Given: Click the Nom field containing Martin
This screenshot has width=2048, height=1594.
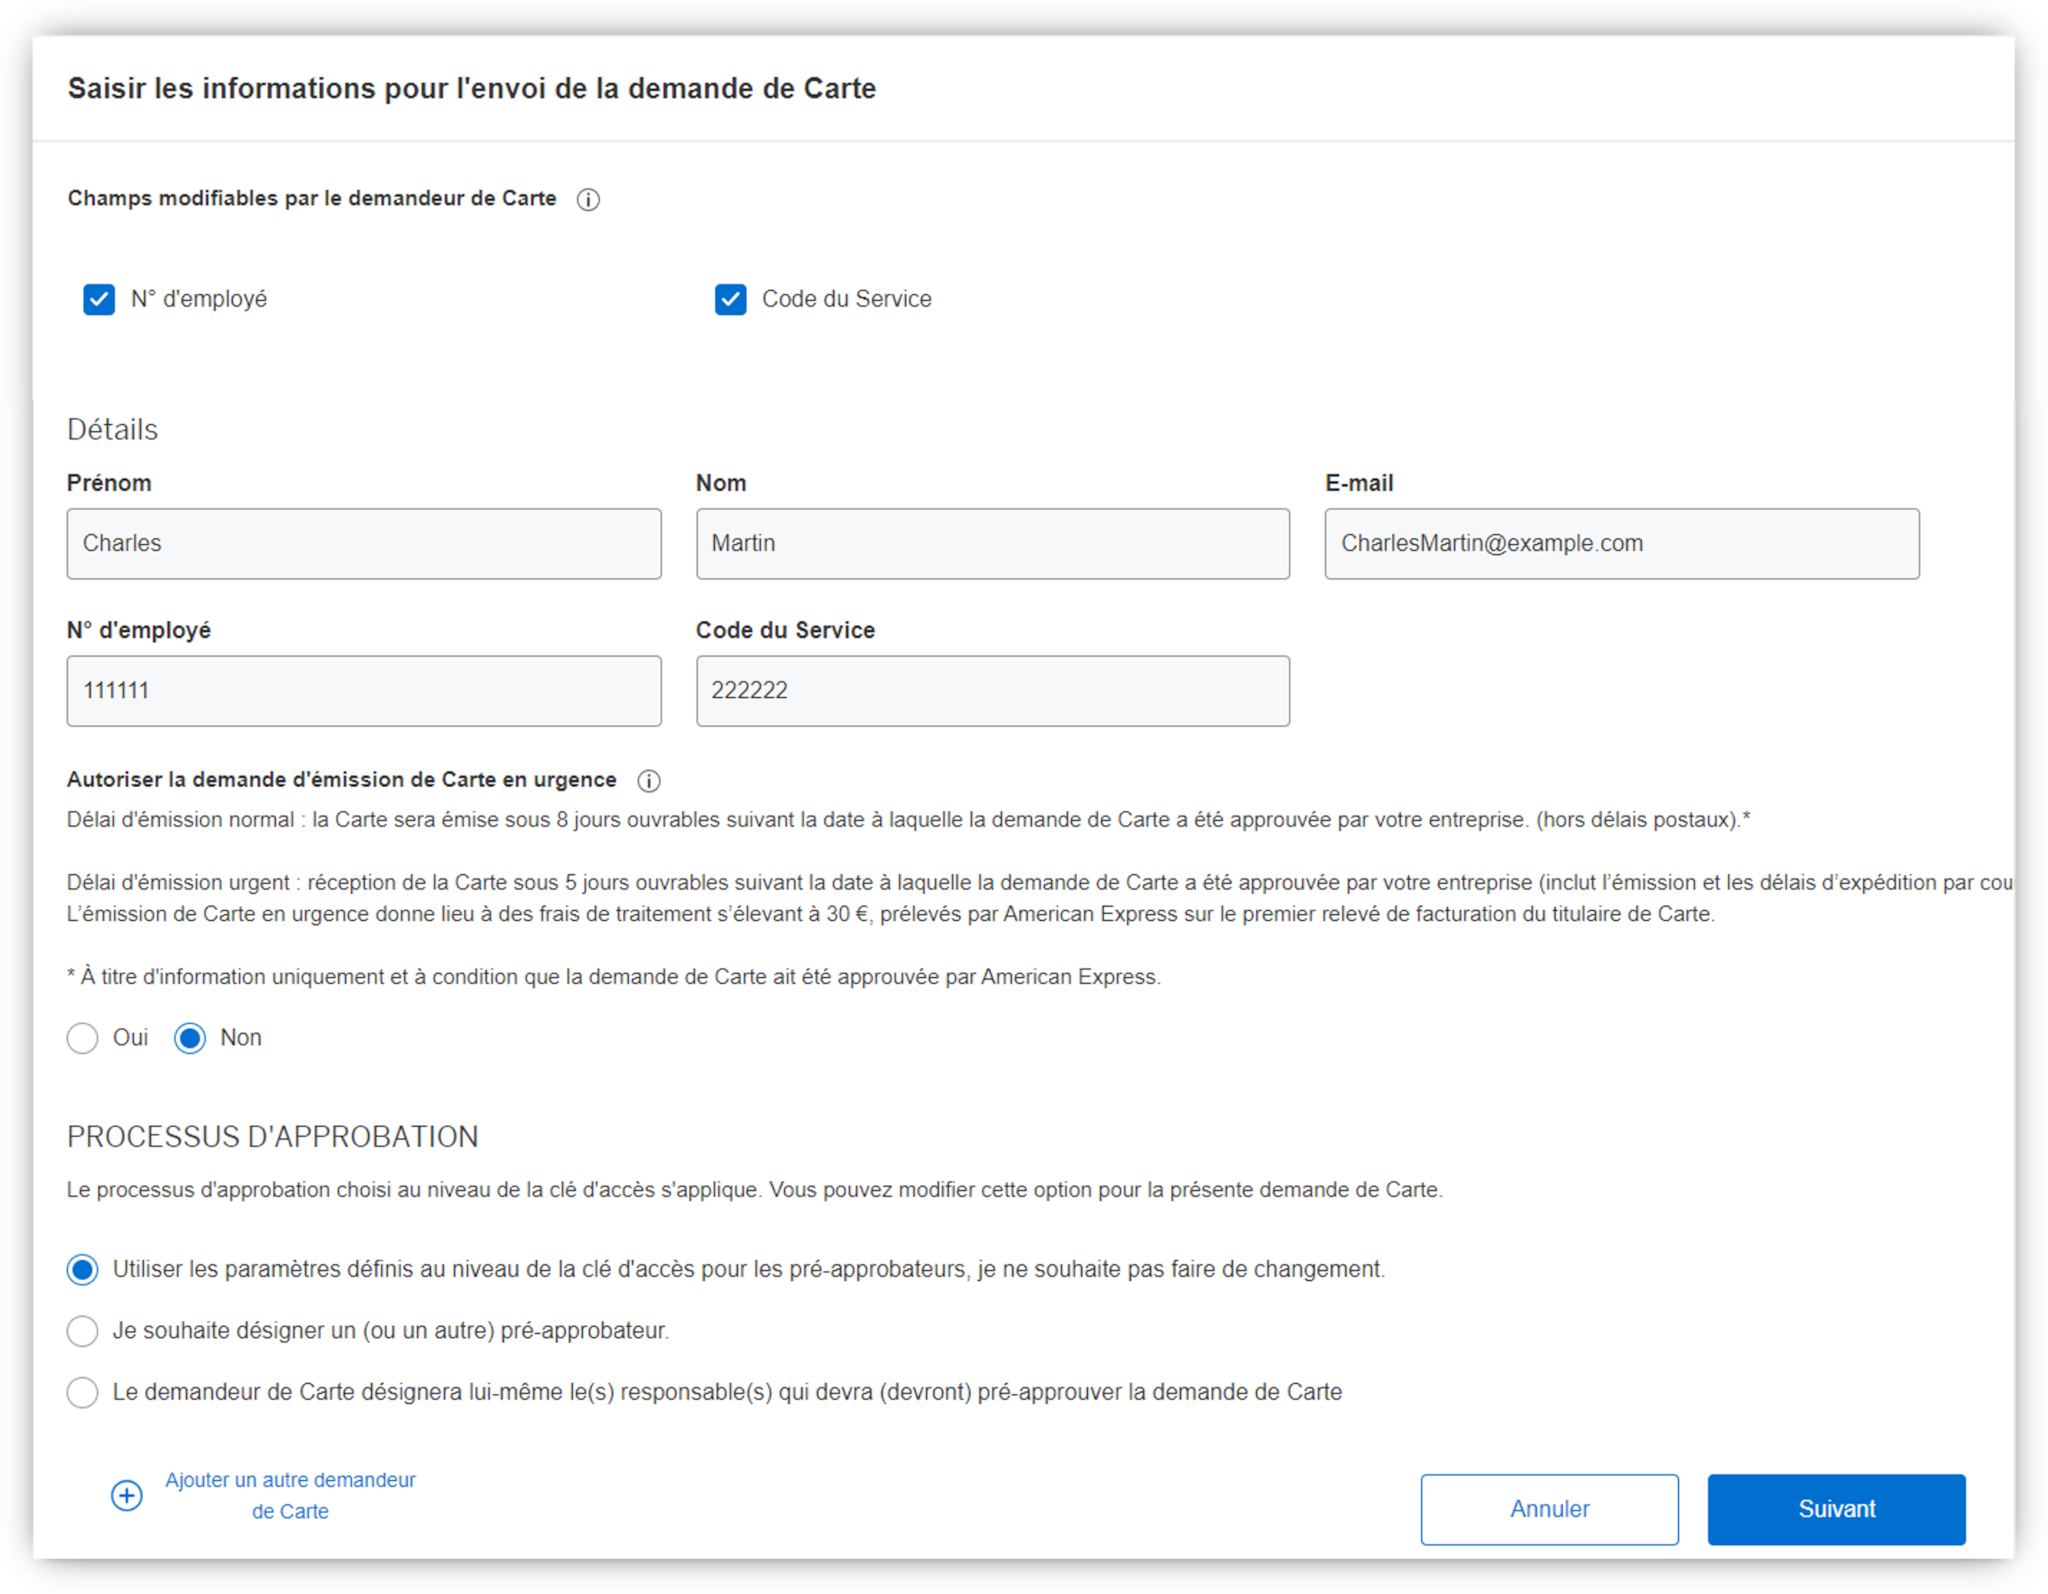Looking at the screenshot, I should 992,544.
